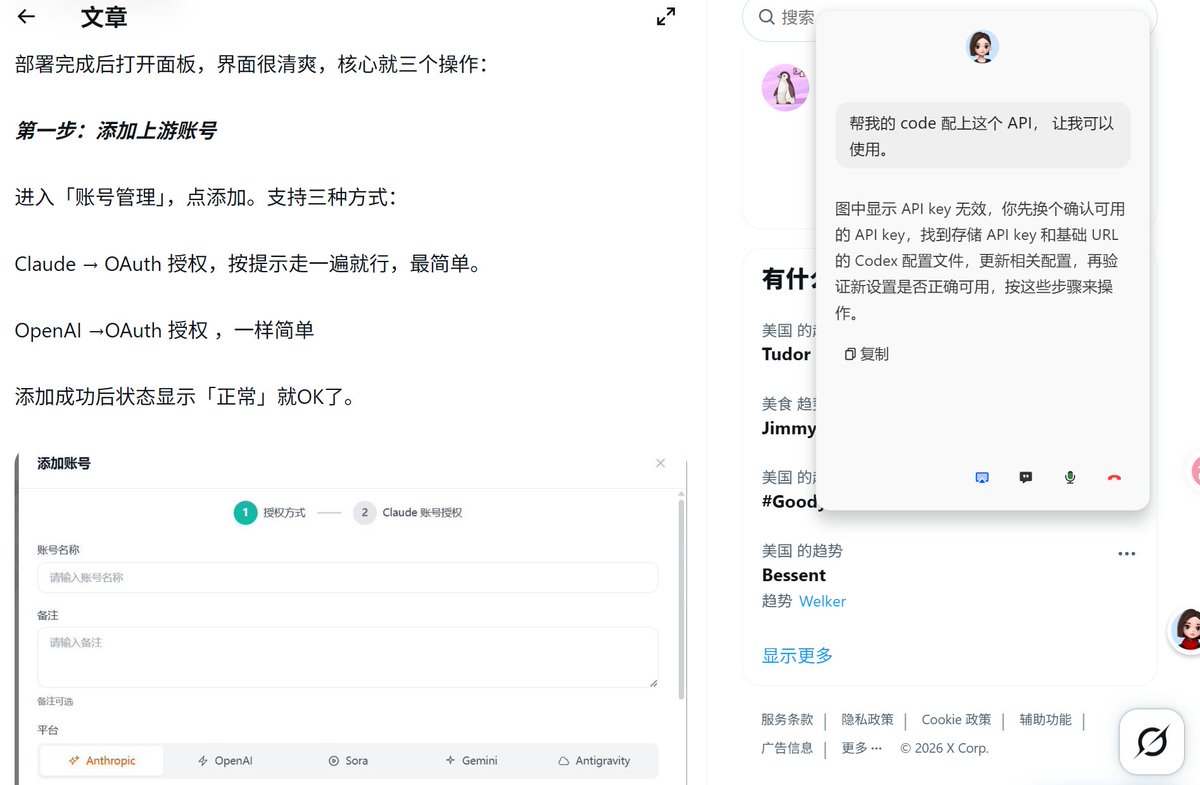Screen dimensions: 1200x785
Task: End the voice call with red hang-up icon
Action: coord(1113,477)
